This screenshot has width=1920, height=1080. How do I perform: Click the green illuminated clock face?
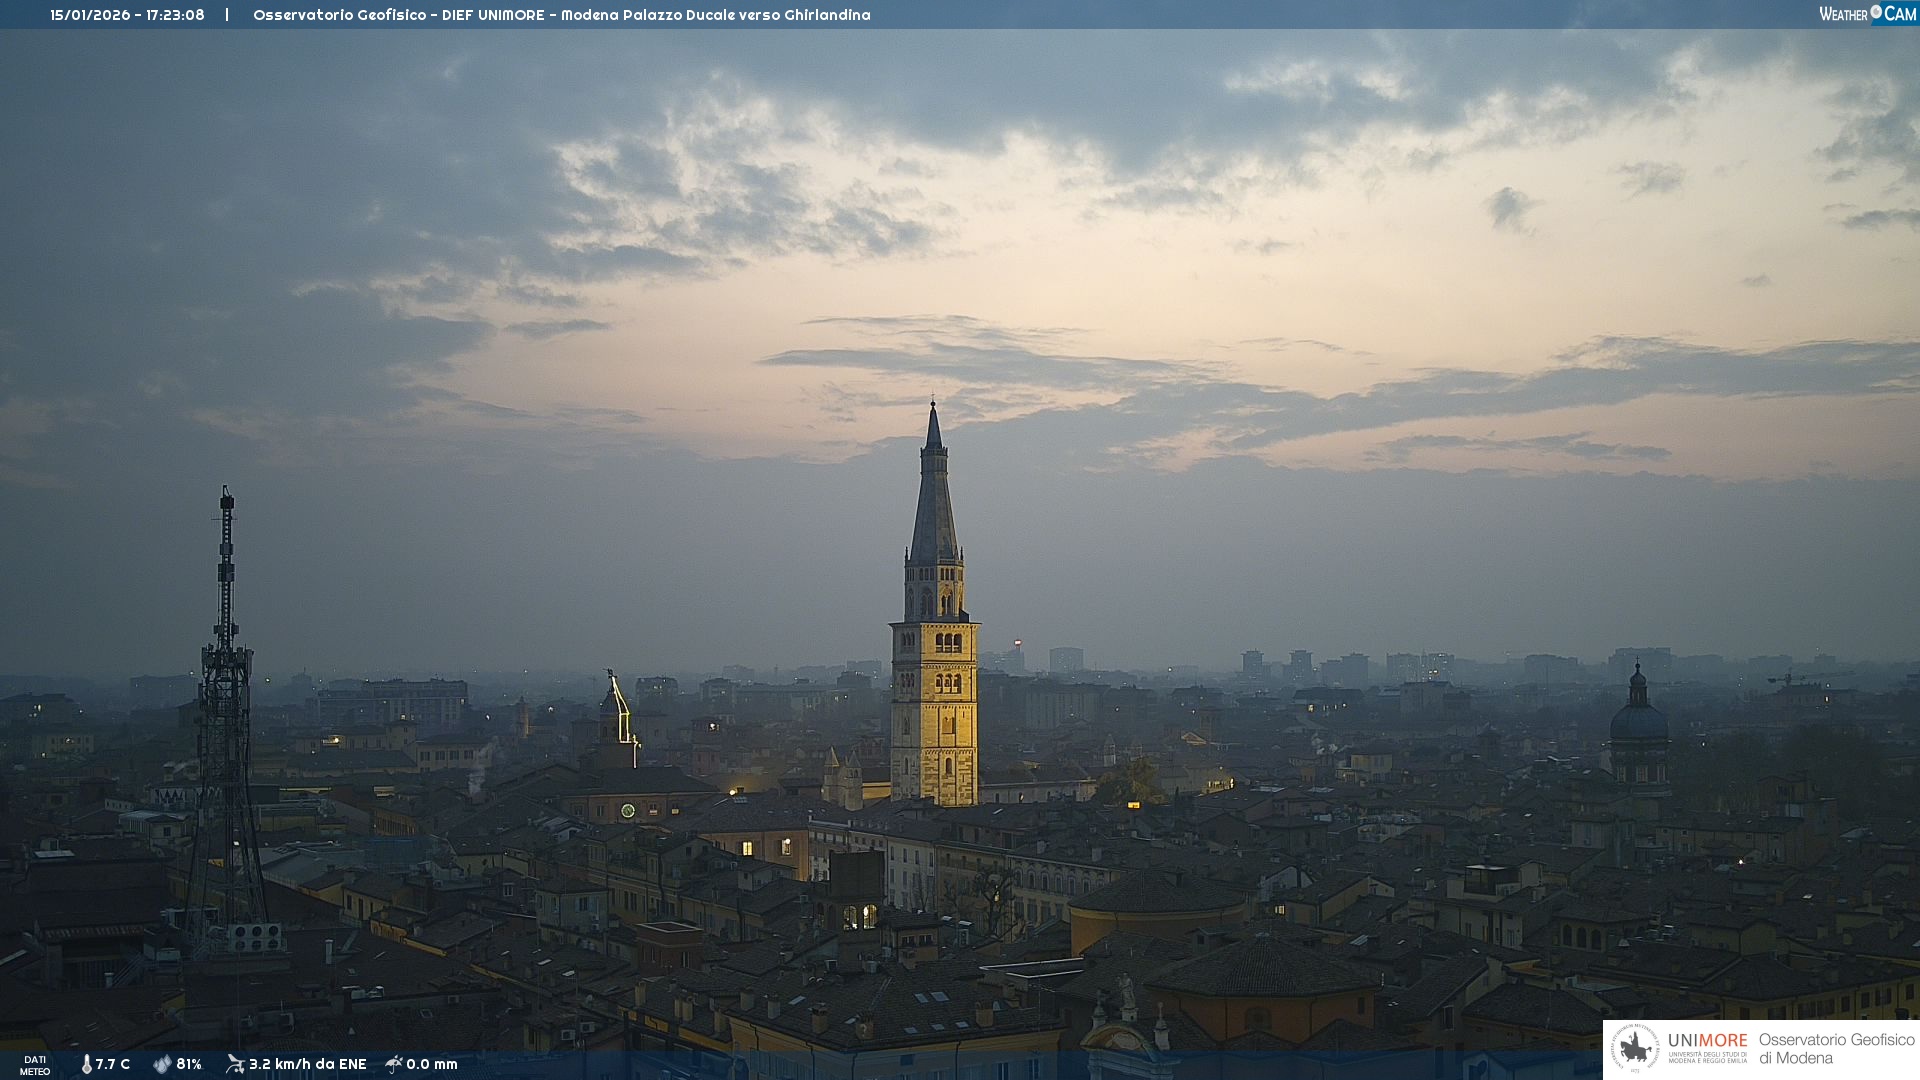pyautogui.click(x=628, y=810)
